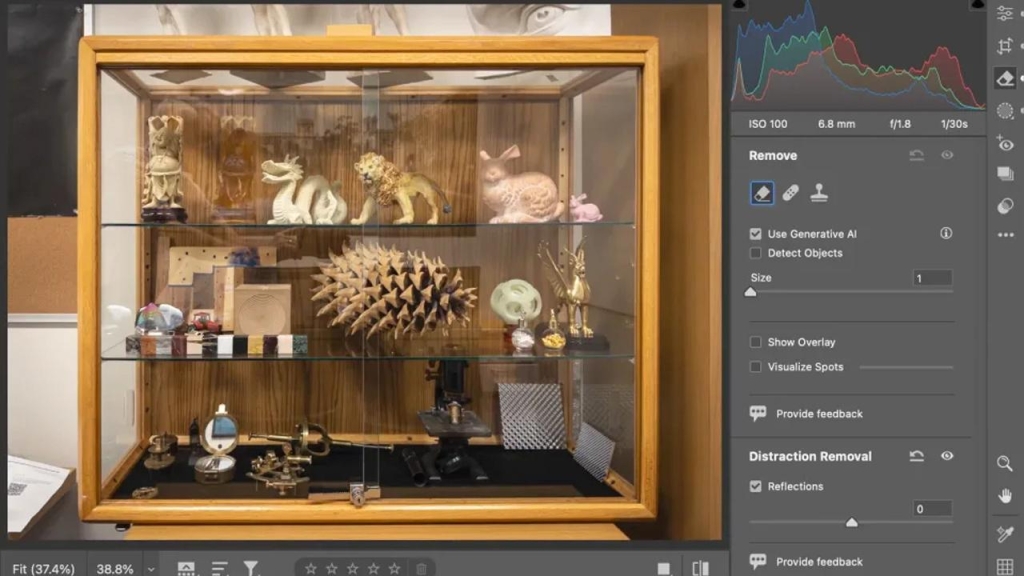Toggle shadow clipping warning in histogram
Viewport: 1024px width, 576px height.
[x=739, y=5]
